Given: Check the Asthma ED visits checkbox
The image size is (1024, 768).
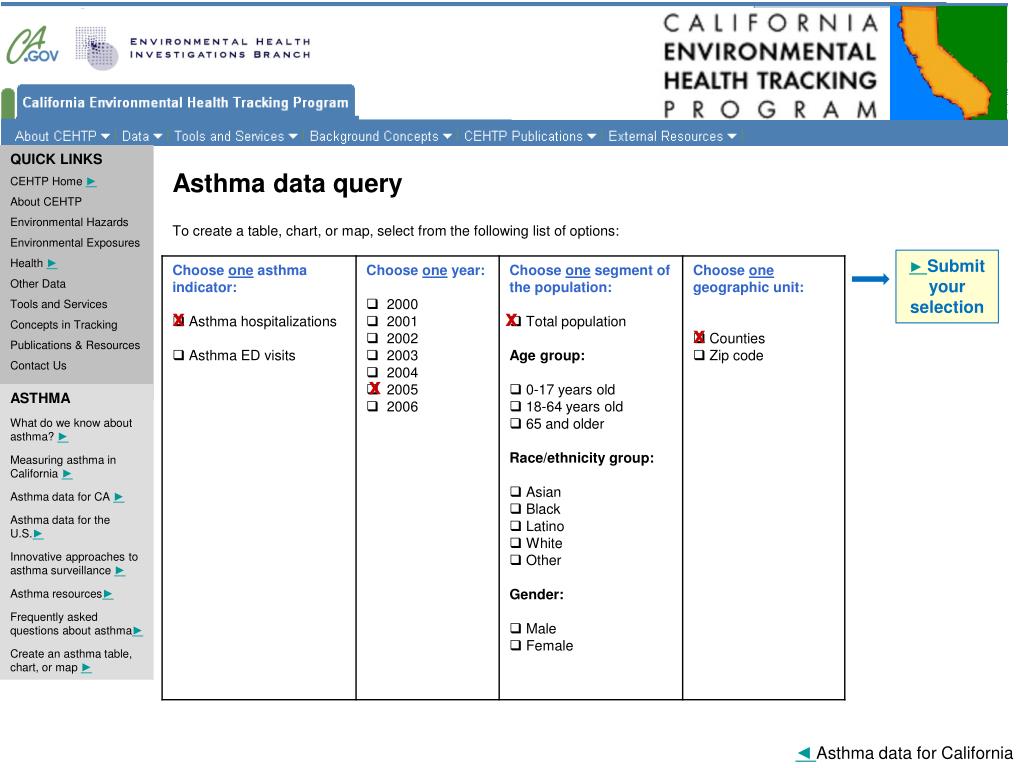Looking at the screenshot, I should [x=178, y=355].
